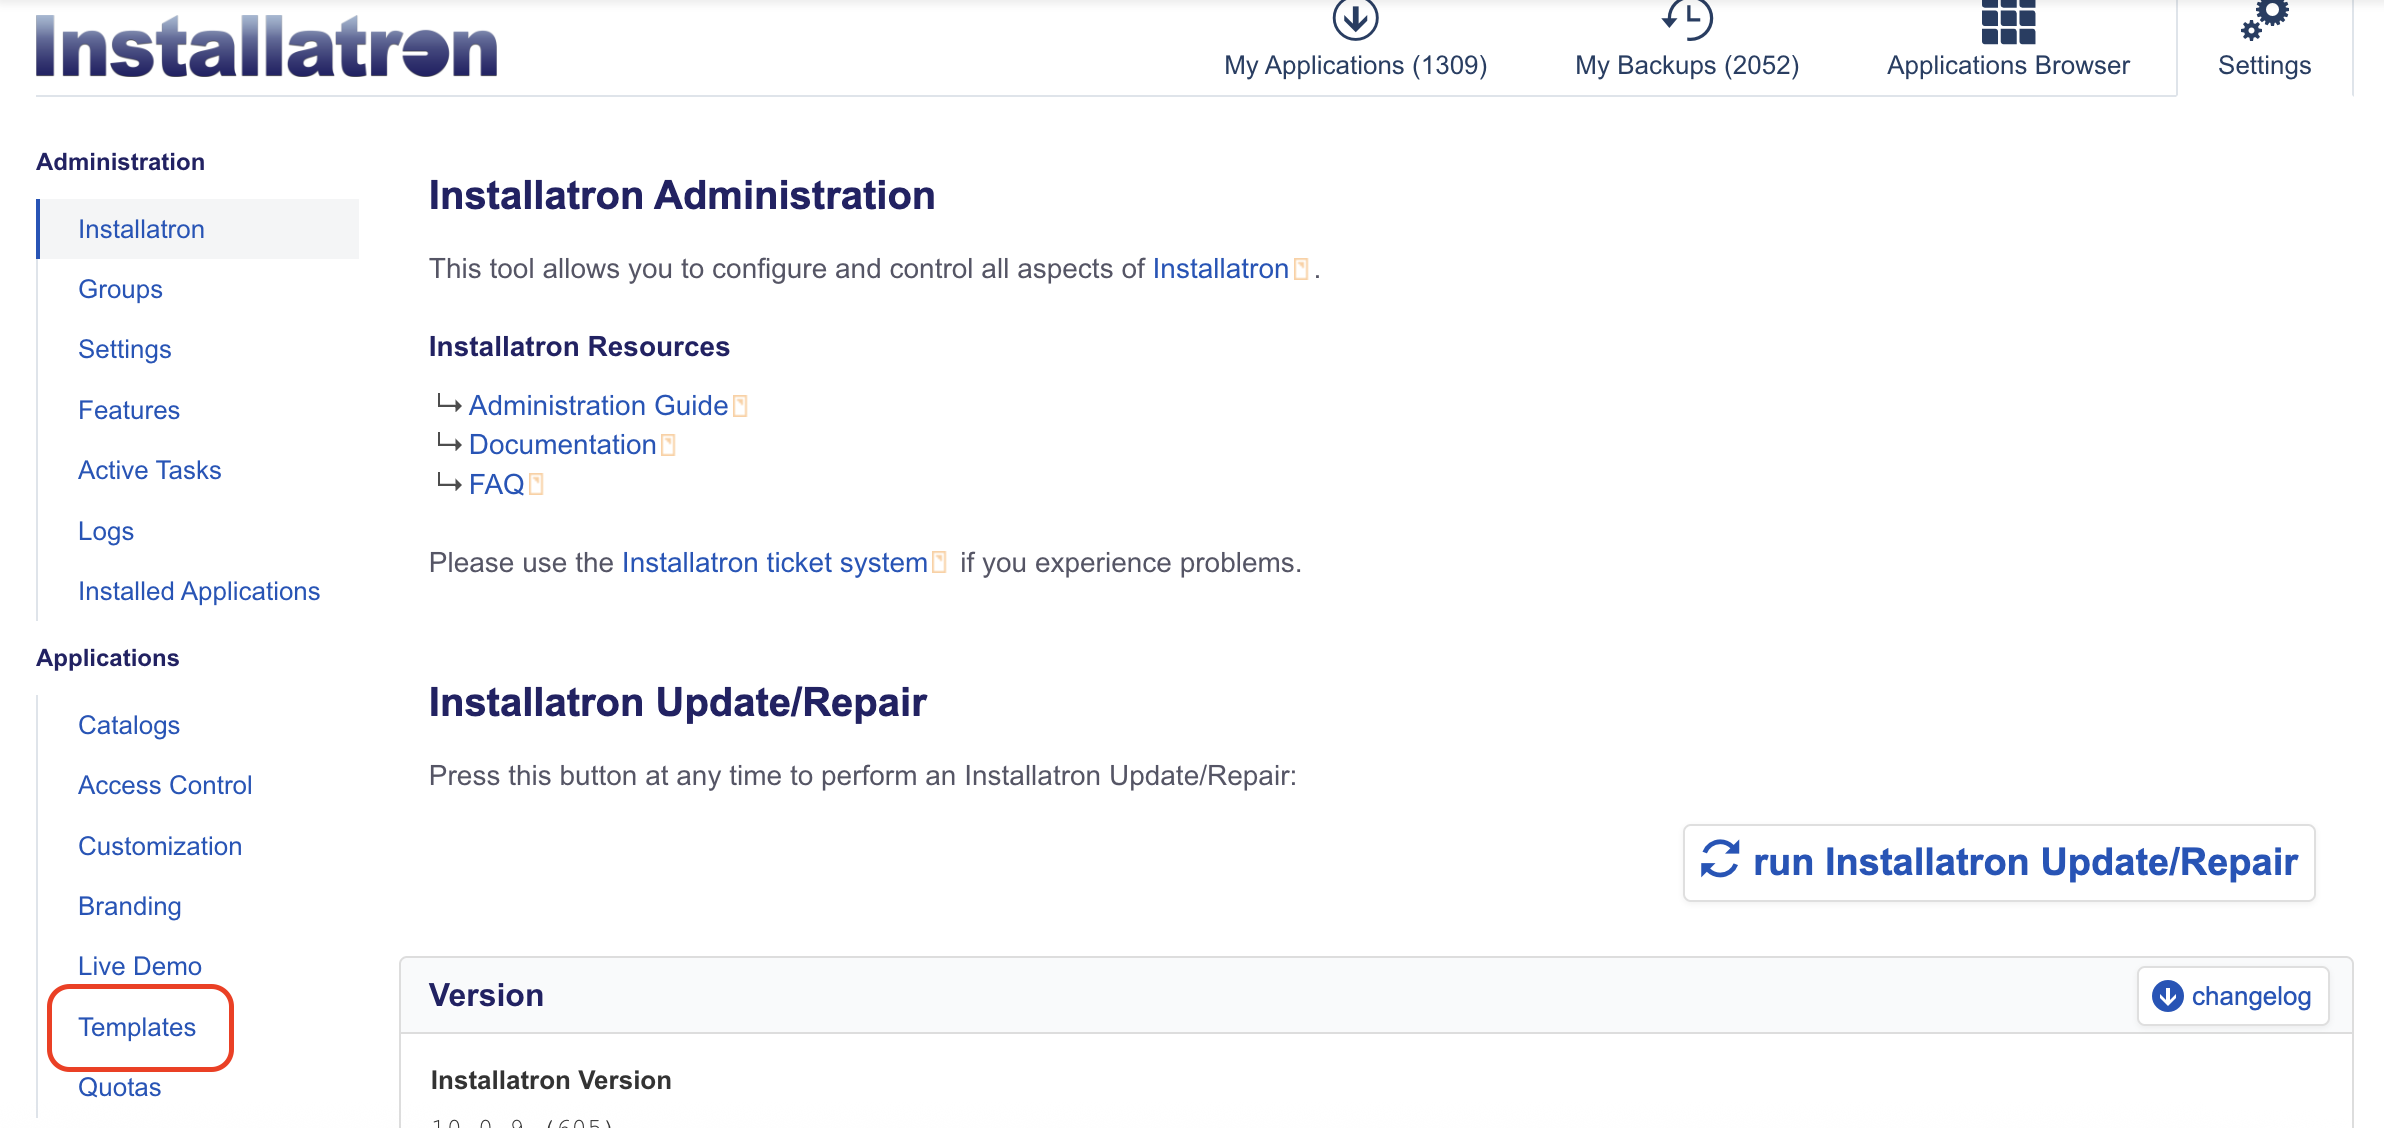The height and width of the screenshot is (1128, 2384).
Task: Open Installed Applications in the sidebar
Action: (x=199, y=591)
